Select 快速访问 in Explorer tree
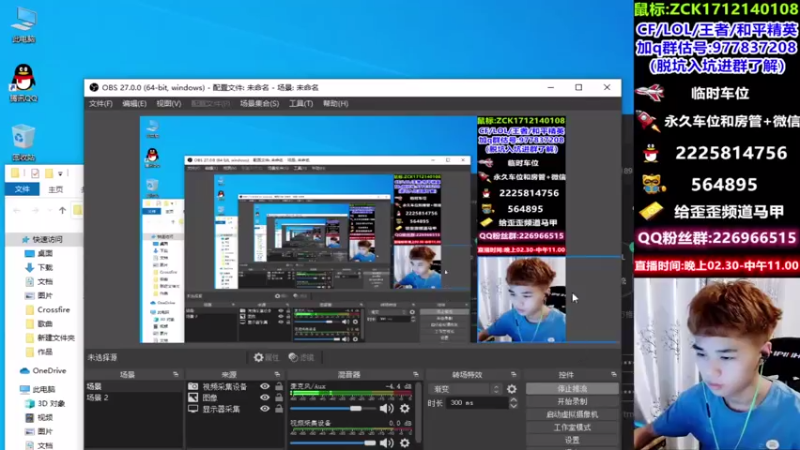Viewport: 800px width, 450px height. click(x=47, y=239)
